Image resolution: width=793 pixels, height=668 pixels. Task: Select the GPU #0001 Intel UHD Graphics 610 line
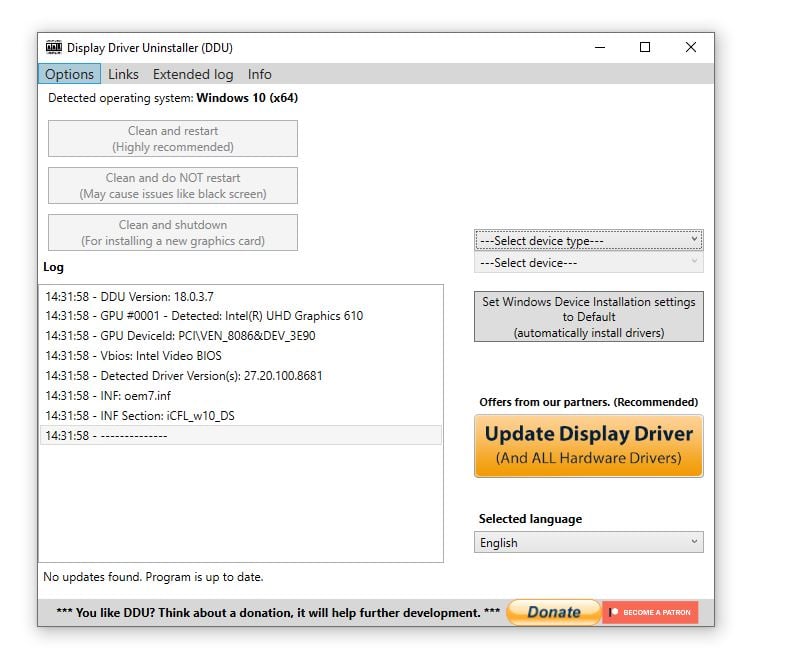[241, 316]
